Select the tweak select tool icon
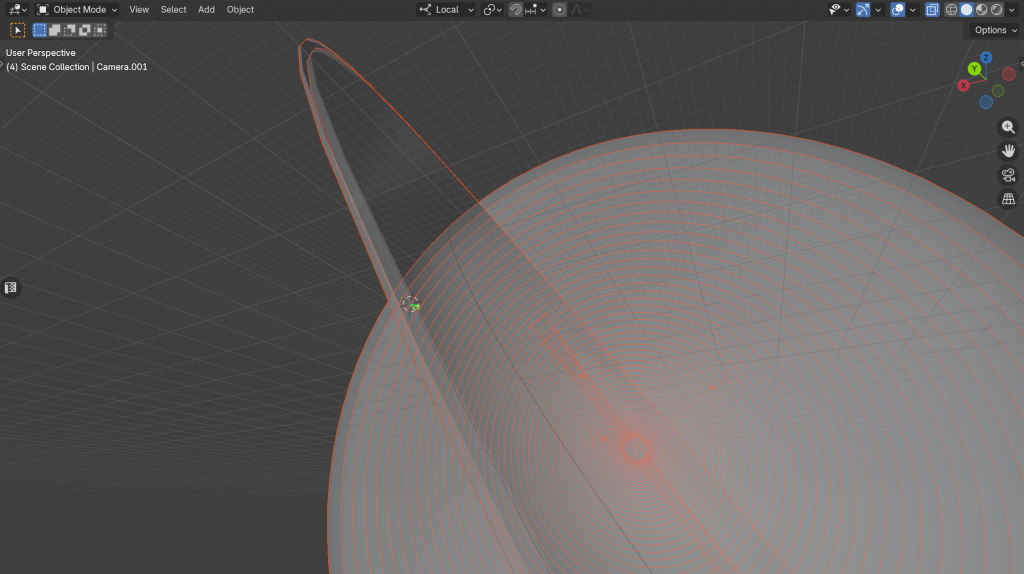The image size is (1024, 574). [18, 30]
